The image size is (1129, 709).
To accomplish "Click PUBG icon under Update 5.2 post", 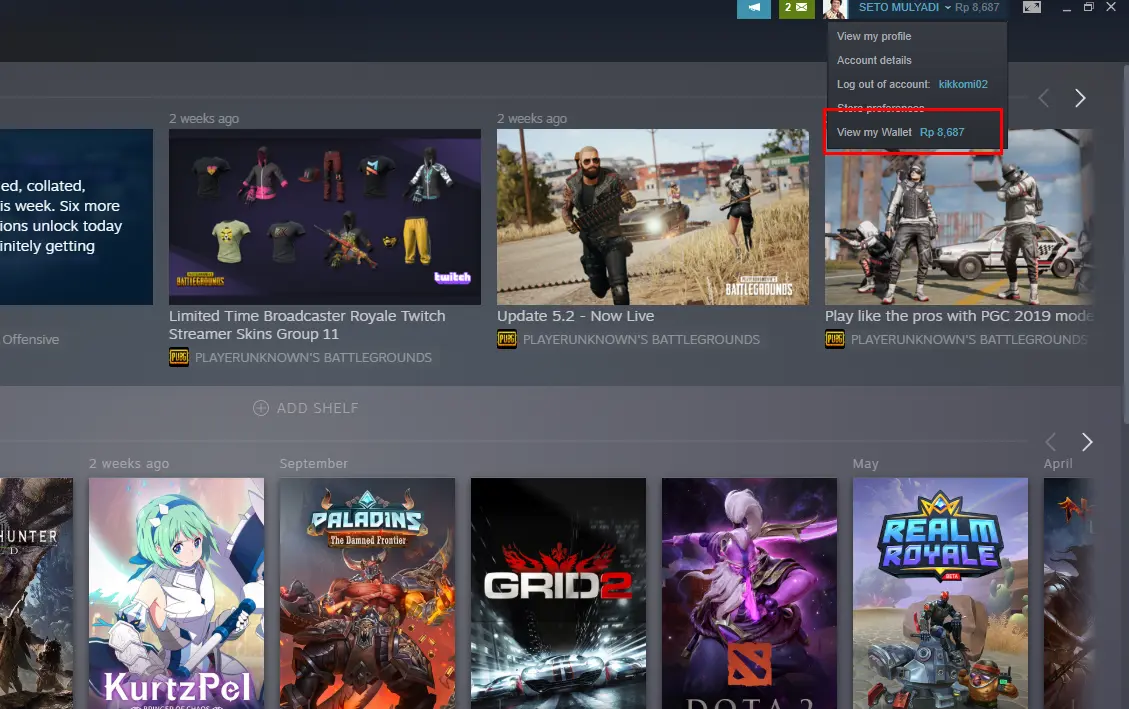I will click(x=507, y=340).
